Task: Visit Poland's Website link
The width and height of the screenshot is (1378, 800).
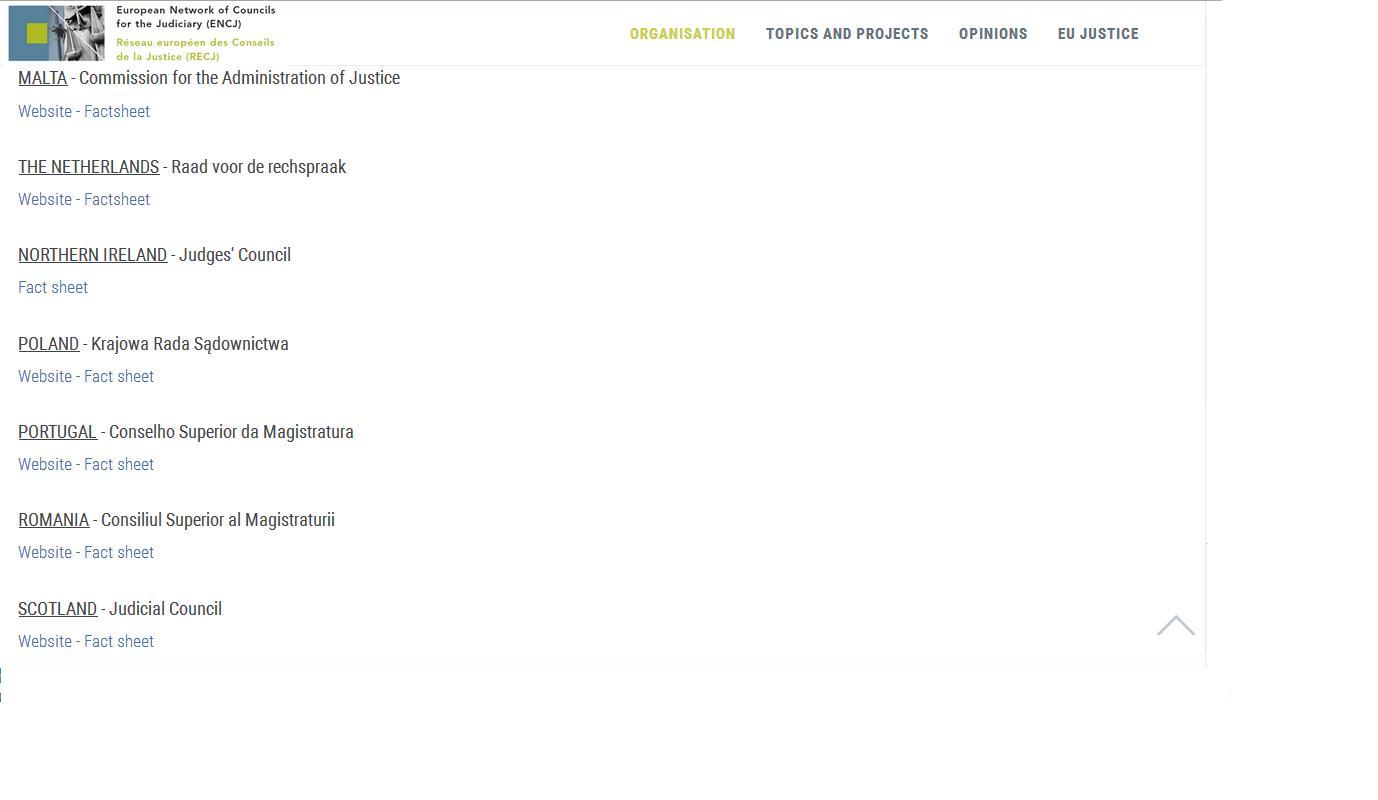Action: point(45,376)
